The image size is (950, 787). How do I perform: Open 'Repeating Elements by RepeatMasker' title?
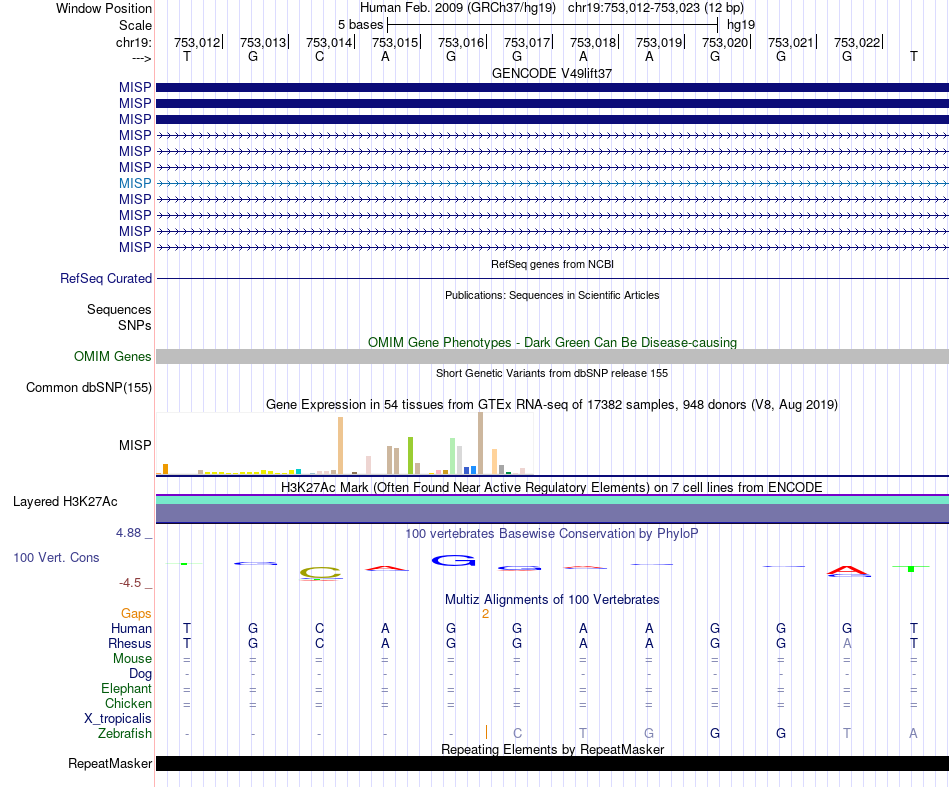(552, 750)
